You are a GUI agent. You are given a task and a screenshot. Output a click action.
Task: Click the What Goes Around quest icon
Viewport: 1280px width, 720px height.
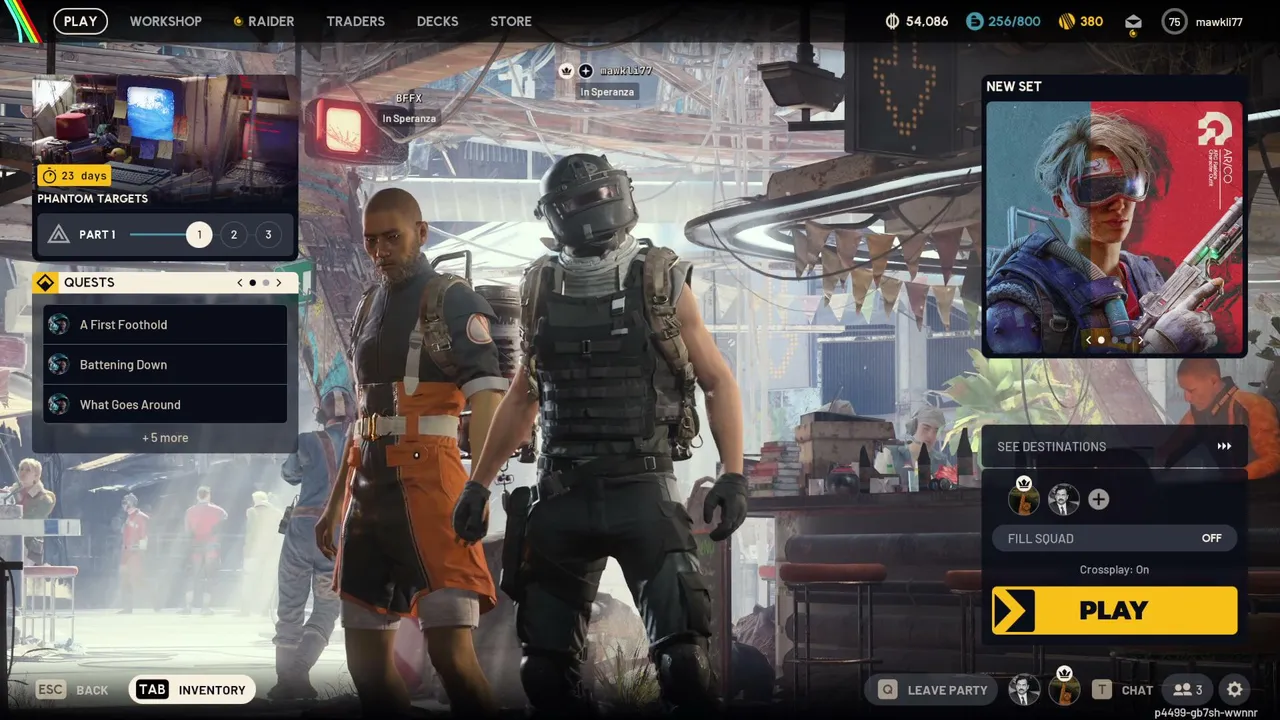point(59,404)
